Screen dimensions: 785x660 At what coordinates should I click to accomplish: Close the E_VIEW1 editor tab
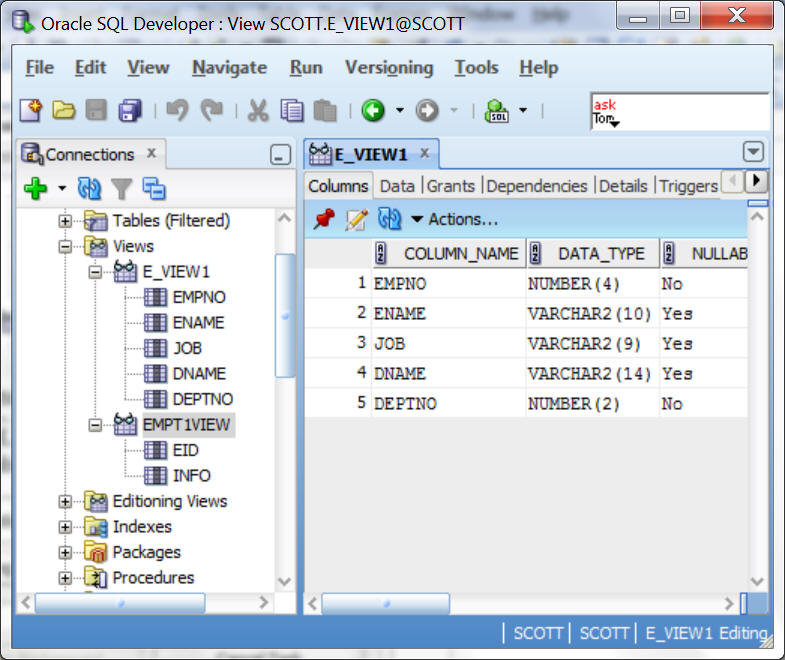pyautogui.click(x=425, y=153)
